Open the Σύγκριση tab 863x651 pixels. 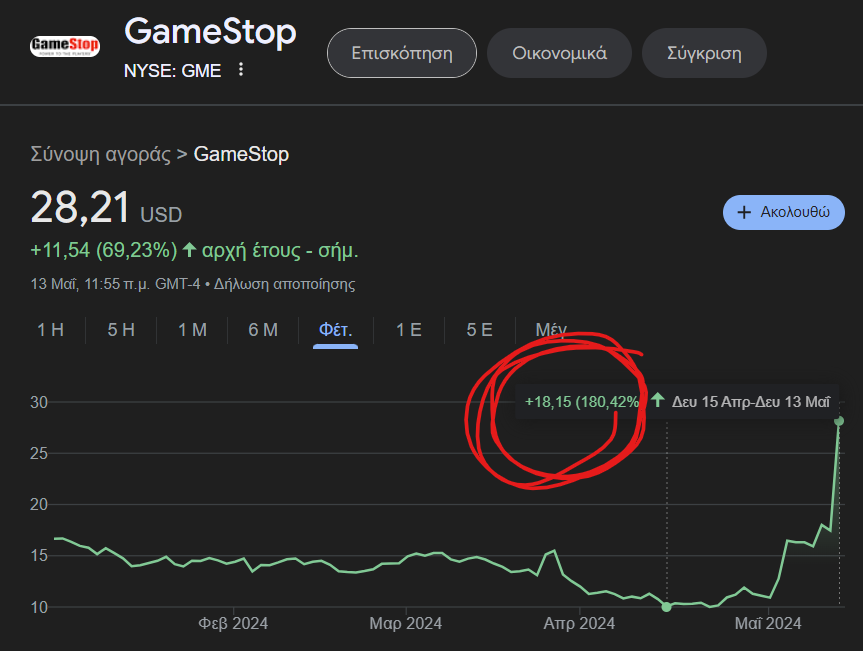click(704, 53)
